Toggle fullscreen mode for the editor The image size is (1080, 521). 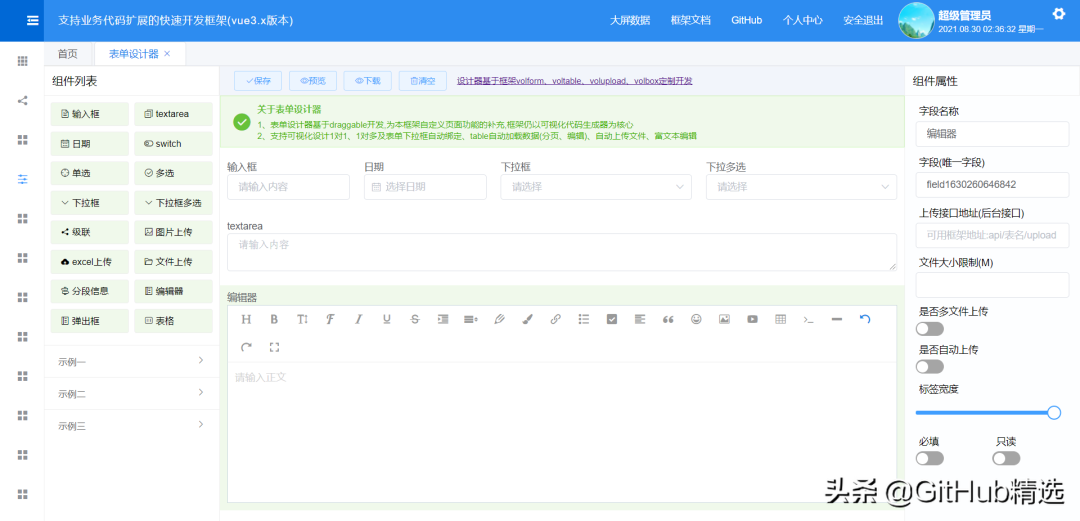click(274, 347)
